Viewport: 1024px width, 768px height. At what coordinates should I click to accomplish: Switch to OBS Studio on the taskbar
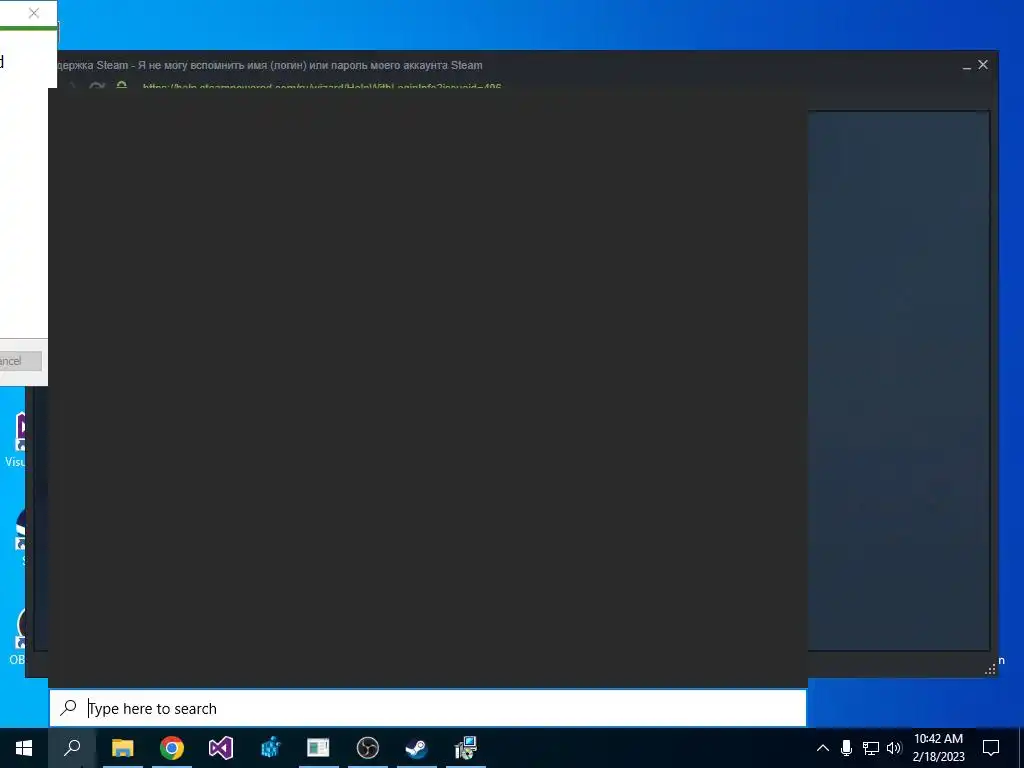pos(368,748)
